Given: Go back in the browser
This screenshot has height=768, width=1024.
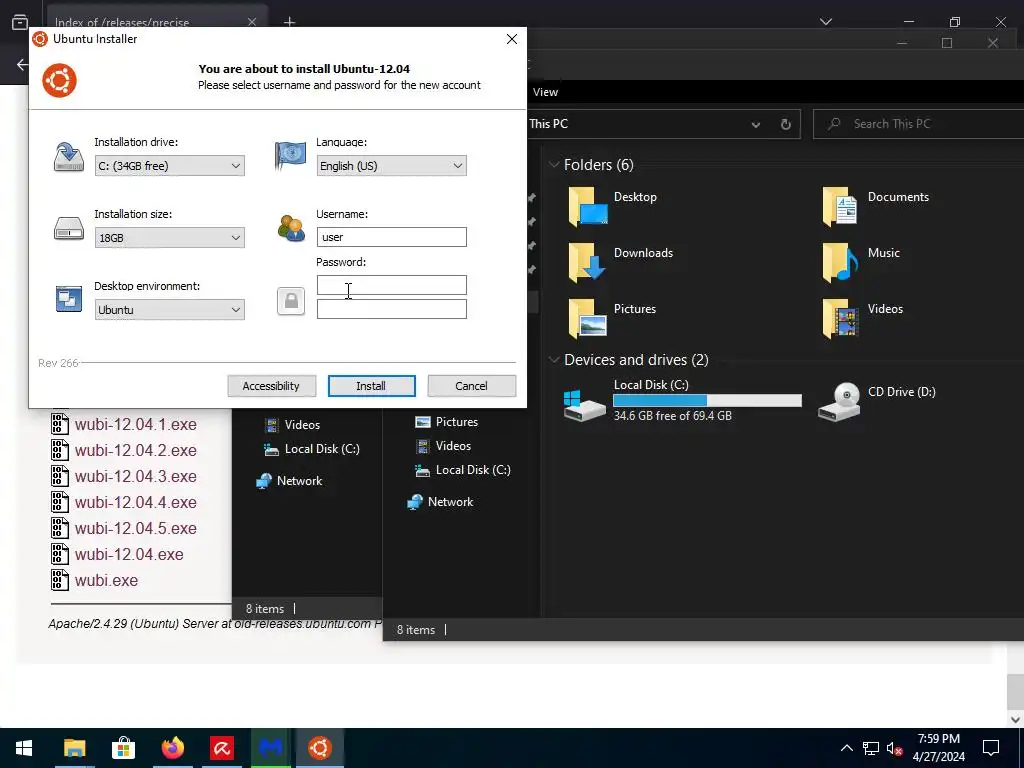Looking at the screenshot, I should (x=23, y=65).
